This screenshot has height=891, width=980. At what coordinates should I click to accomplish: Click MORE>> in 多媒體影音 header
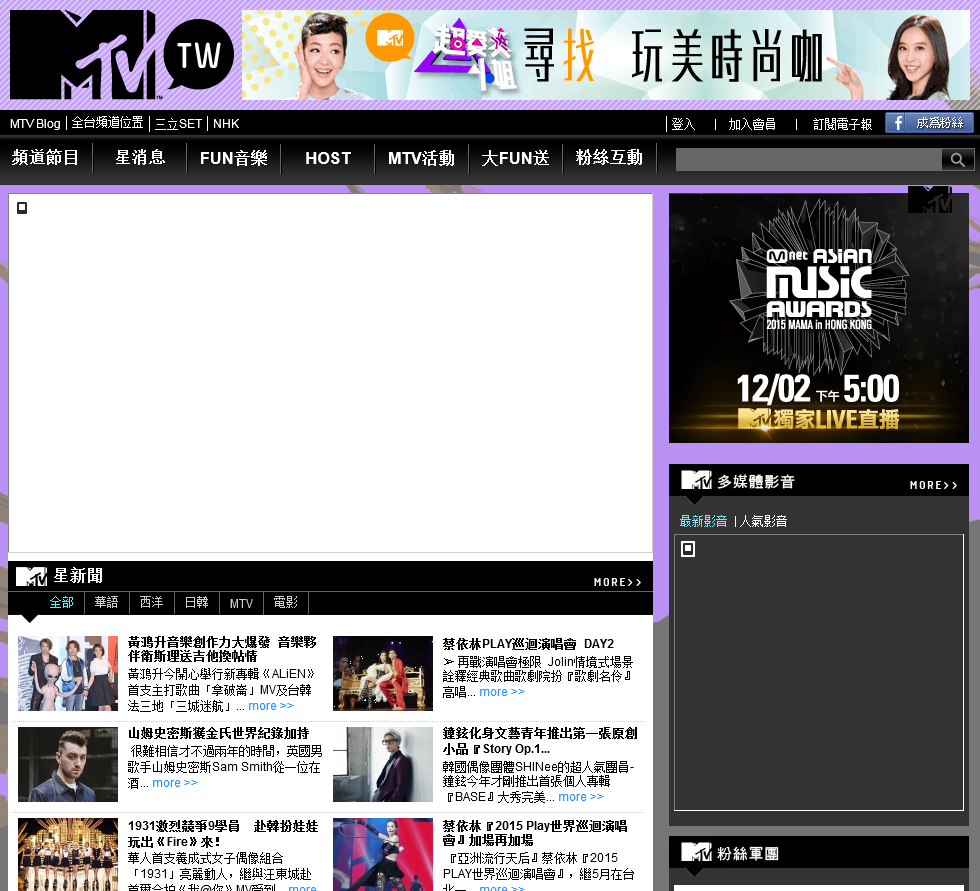[x=934, y=485]
